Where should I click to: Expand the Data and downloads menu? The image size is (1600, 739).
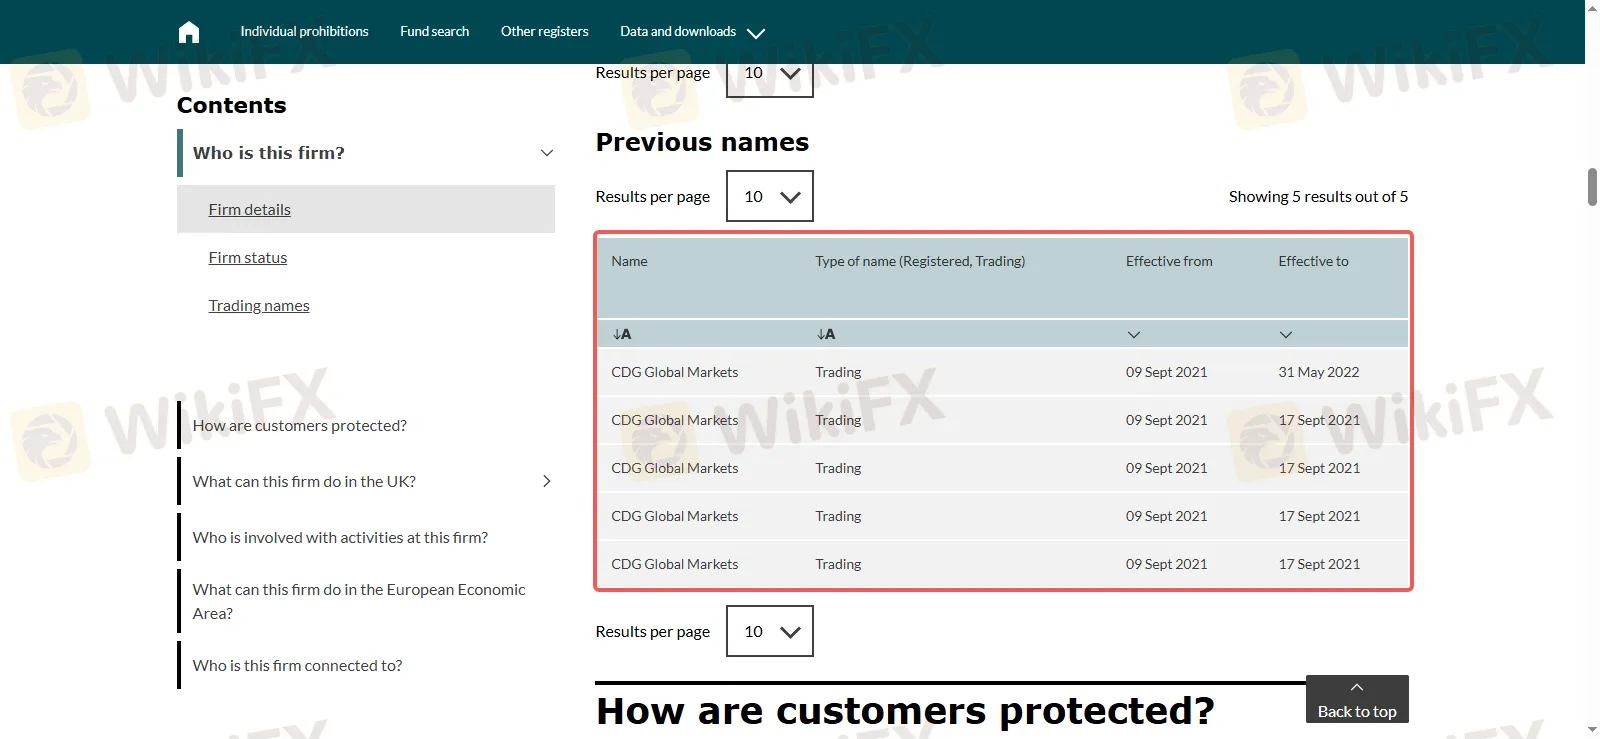pos(692,32)
